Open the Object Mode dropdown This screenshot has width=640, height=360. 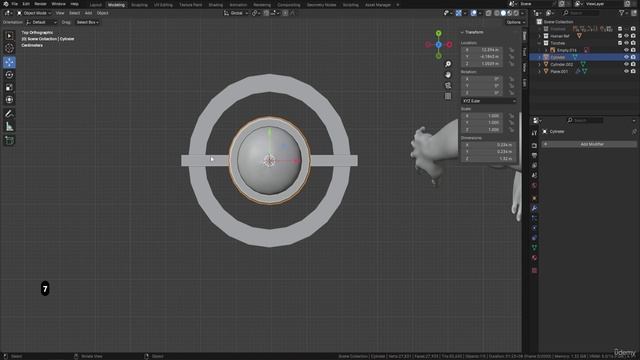(x=34, y=13)
